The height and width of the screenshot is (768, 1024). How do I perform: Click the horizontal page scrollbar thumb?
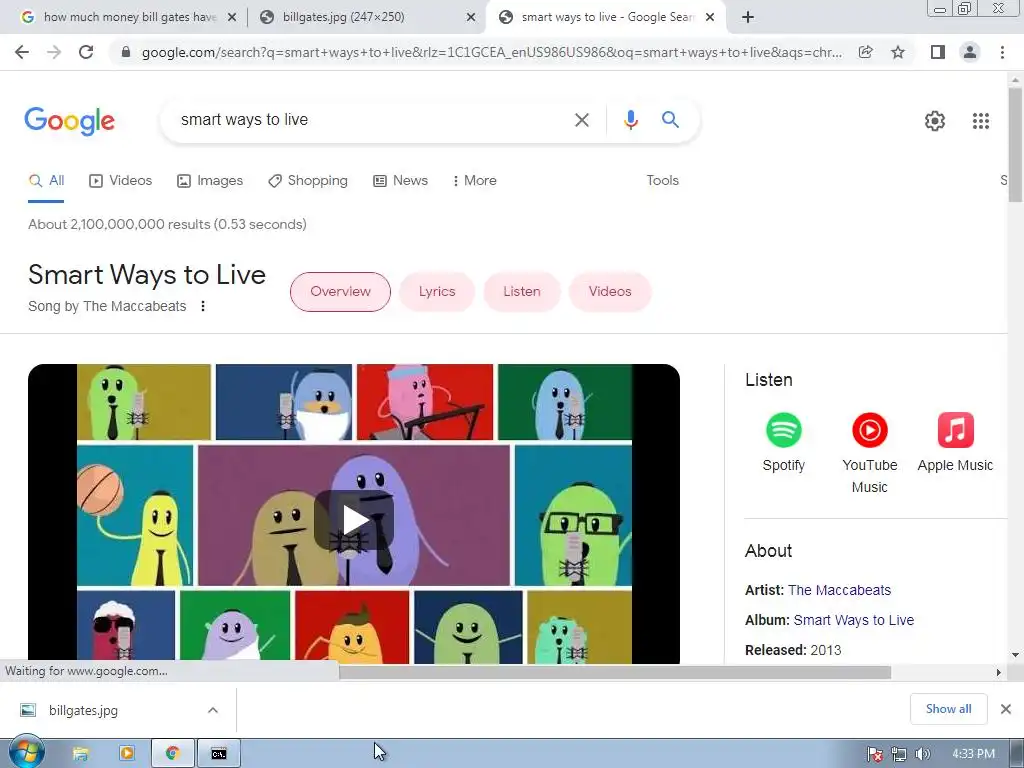[615, 672]
